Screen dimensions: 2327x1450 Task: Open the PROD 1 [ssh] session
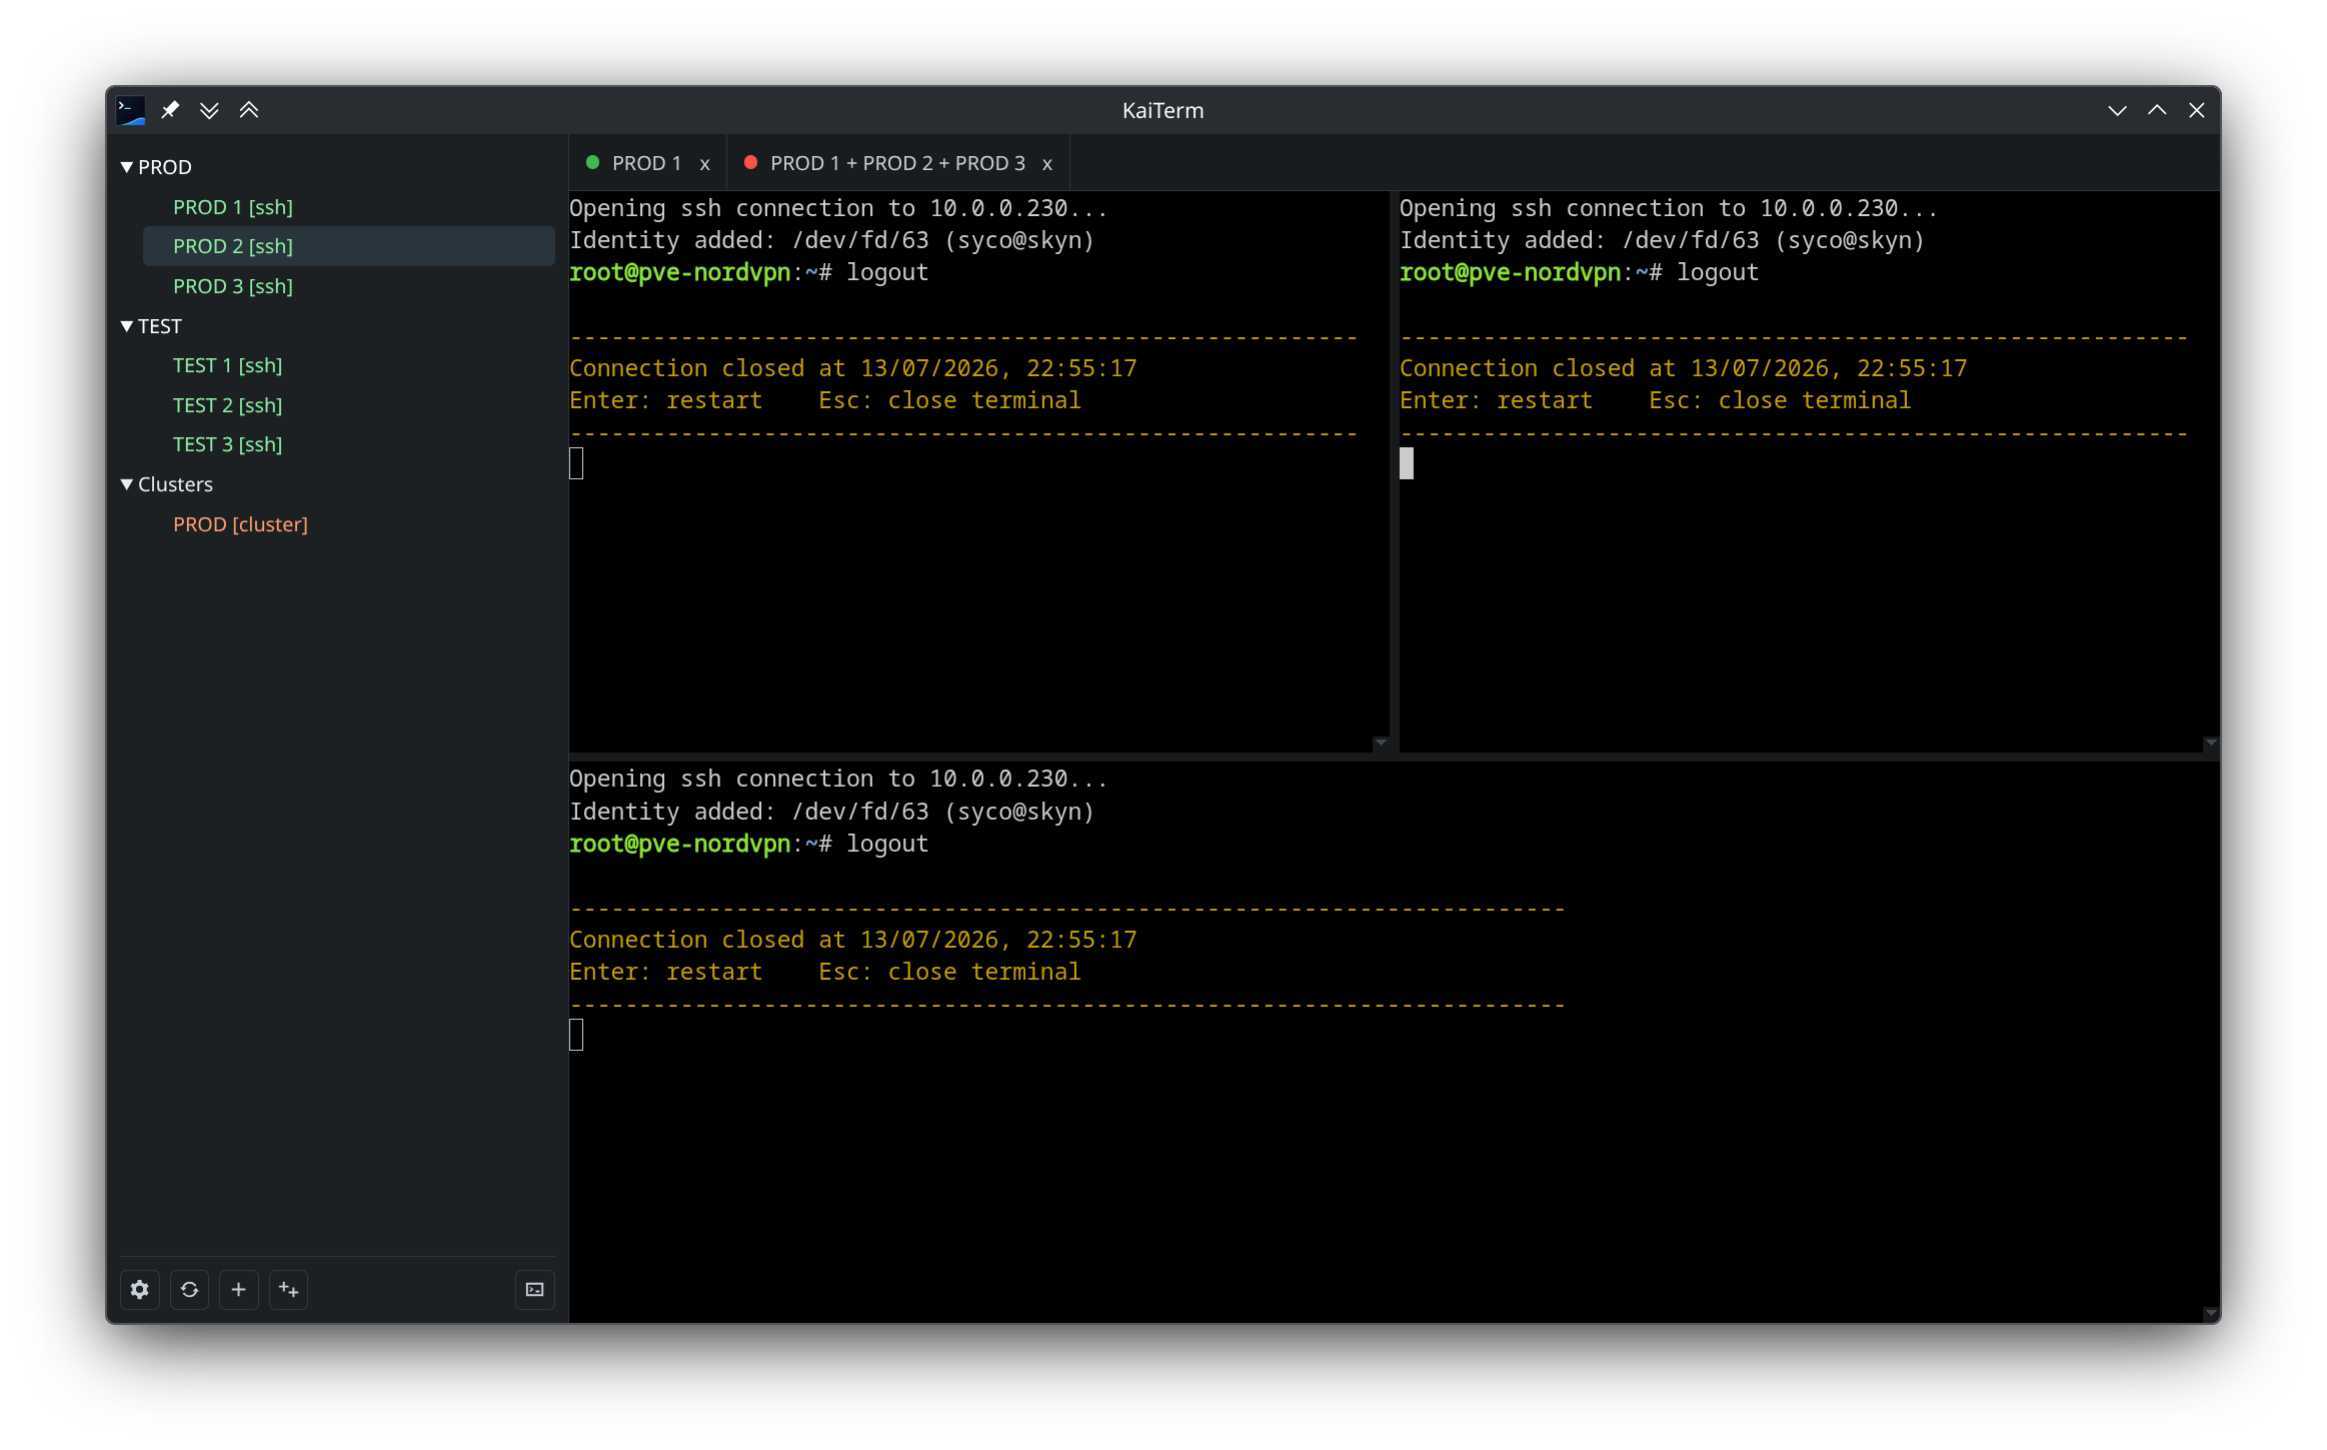pos(233,207)
